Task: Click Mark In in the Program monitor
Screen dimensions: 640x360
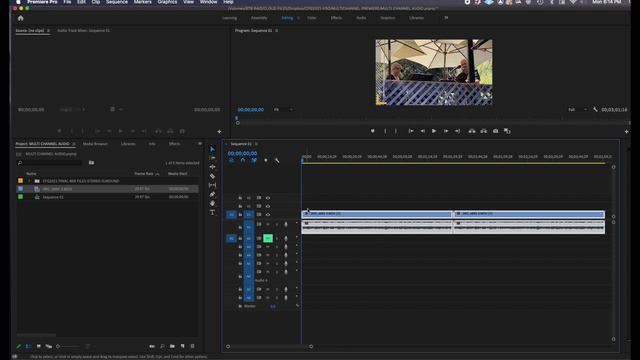Action: [x=385, y=131]
